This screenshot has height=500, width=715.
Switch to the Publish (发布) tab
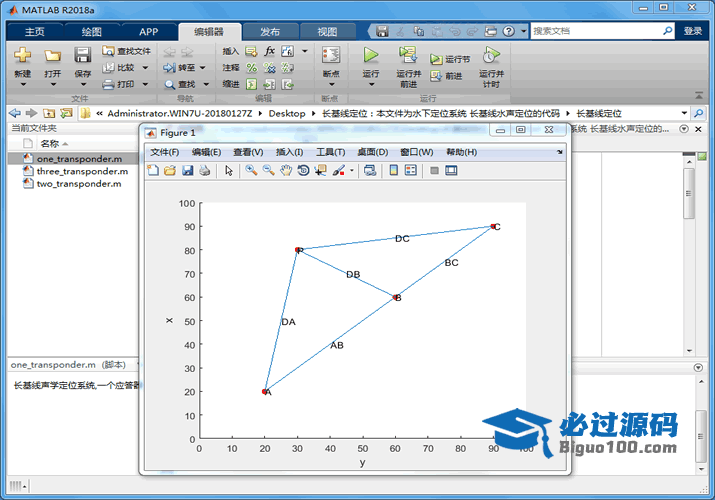click(x=270, y=31)
